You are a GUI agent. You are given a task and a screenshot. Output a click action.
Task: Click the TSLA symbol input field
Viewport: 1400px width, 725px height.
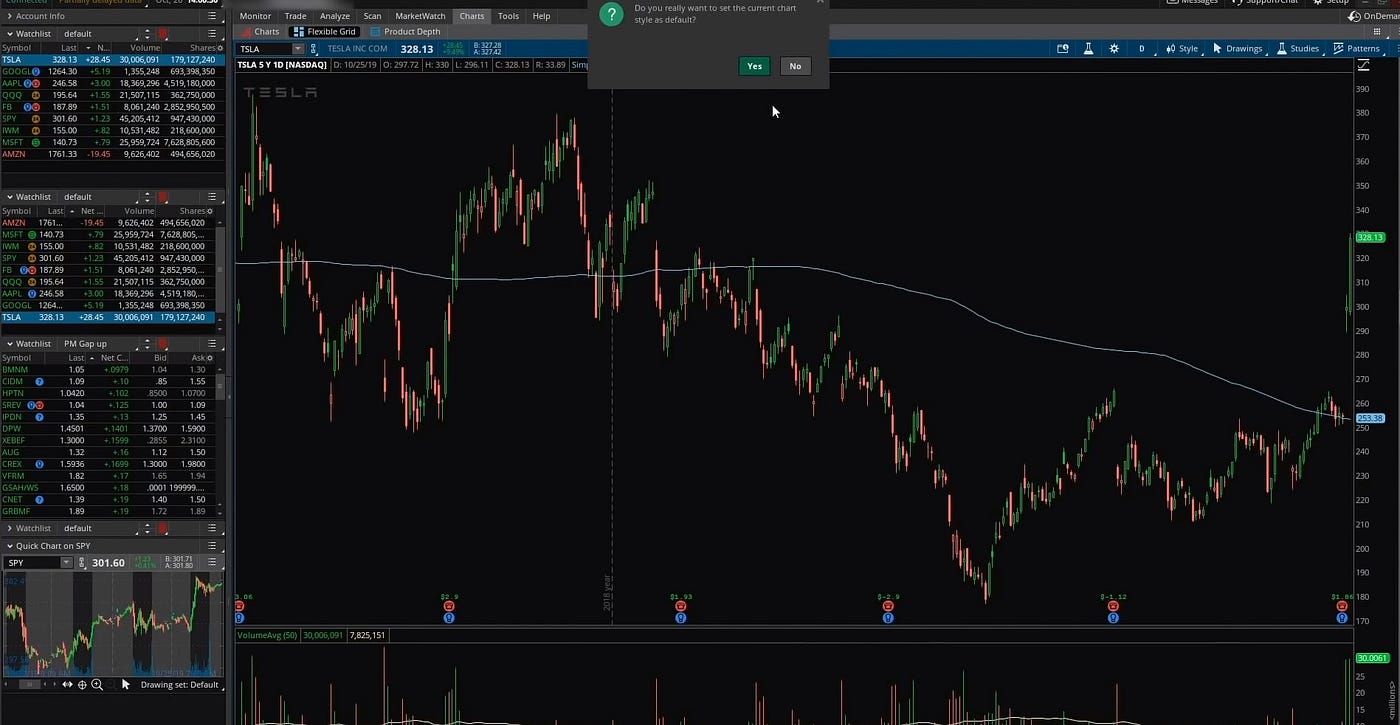264,49
